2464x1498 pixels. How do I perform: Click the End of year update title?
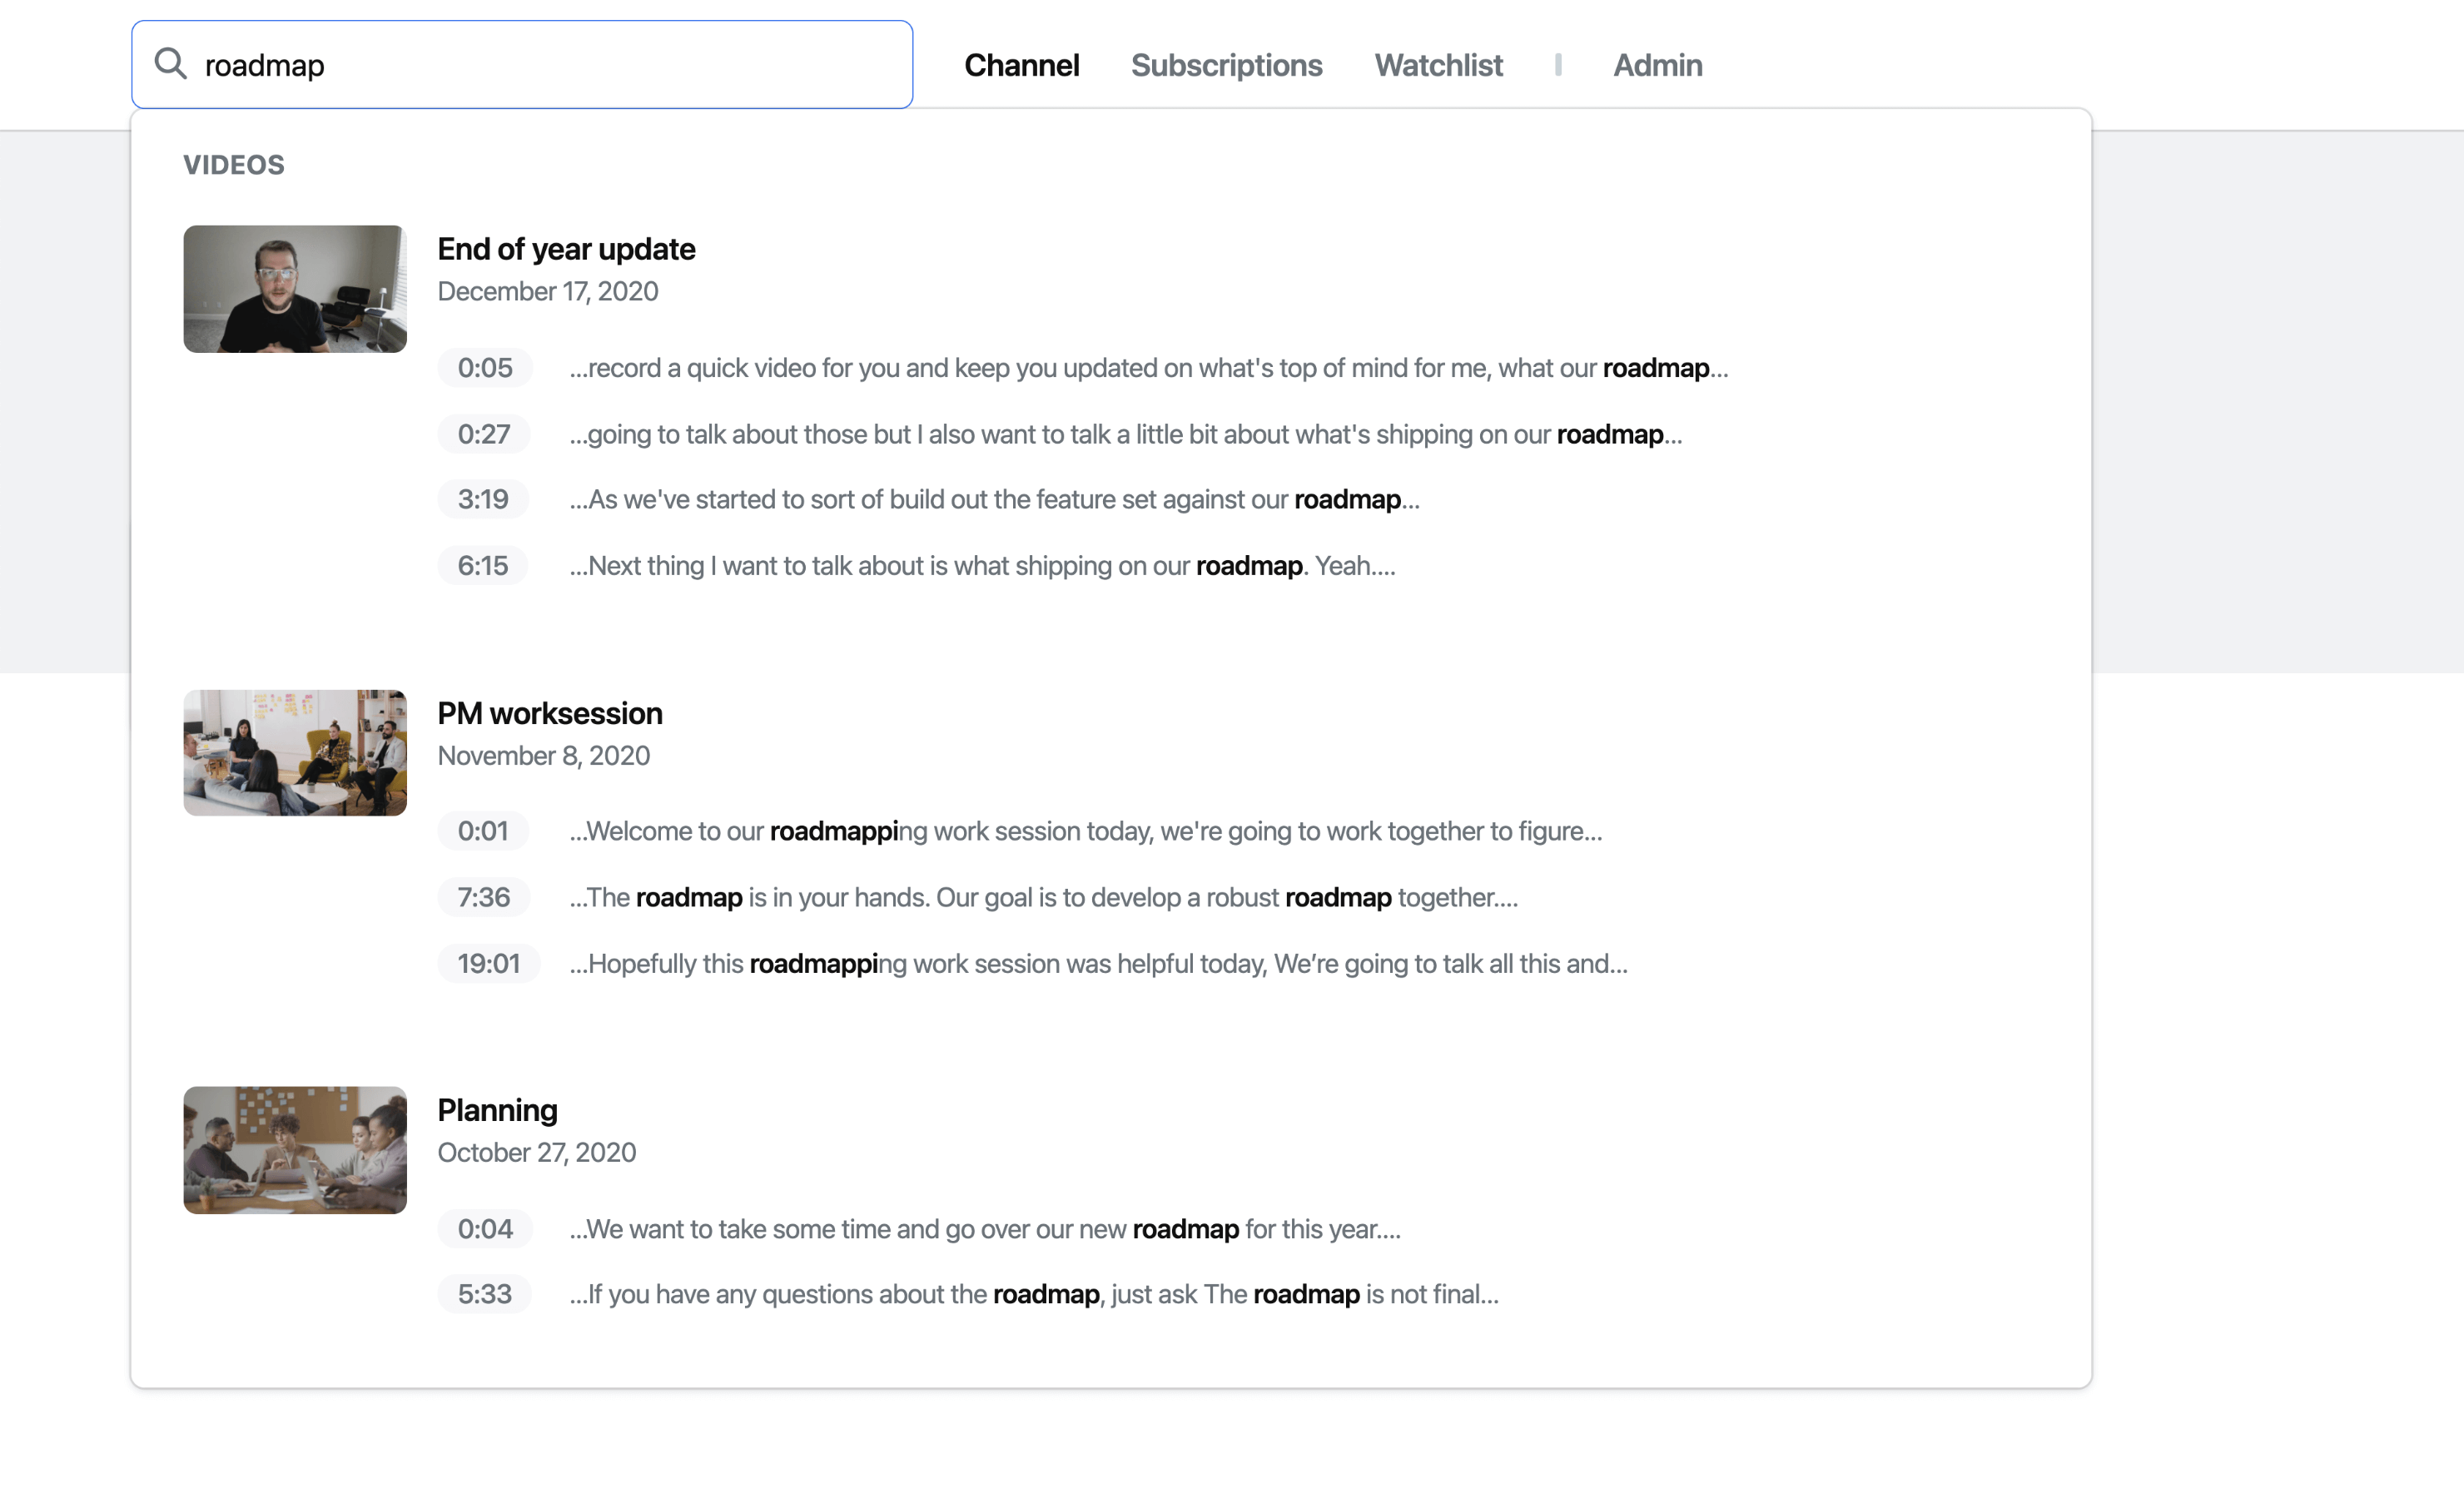point(566,249)
